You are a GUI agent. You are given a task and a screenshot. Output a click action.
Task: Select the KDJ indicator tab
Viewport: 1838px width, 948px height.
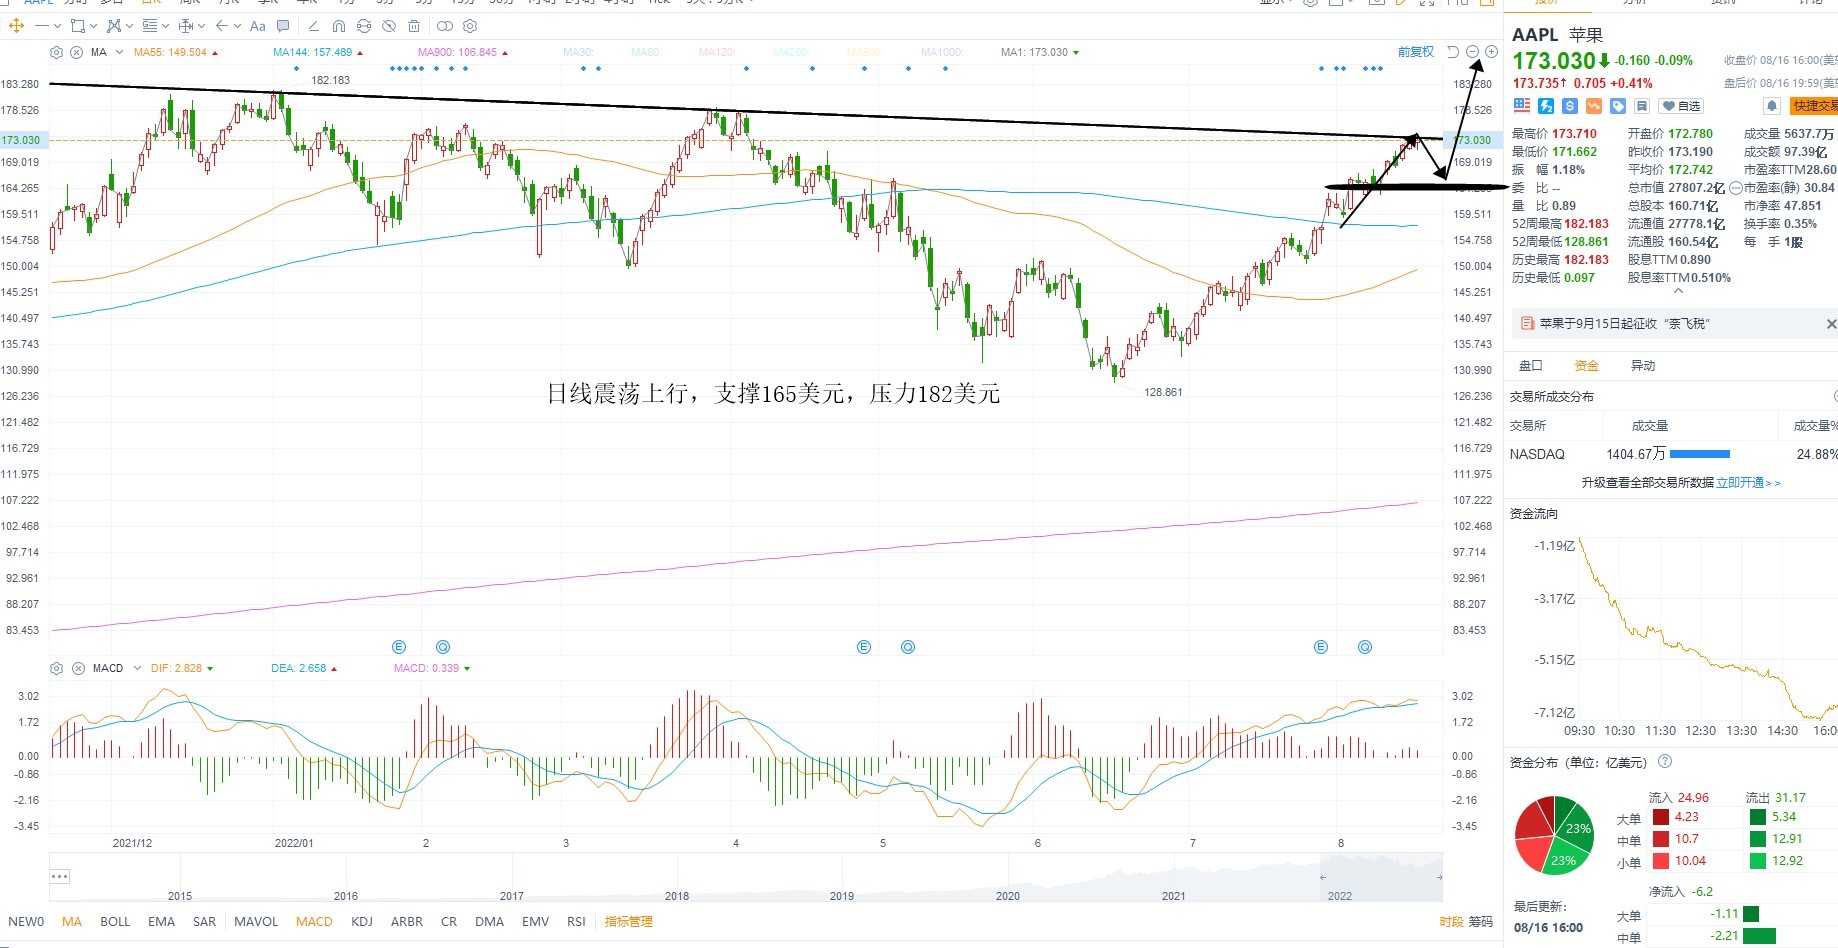click(x=362, y=921)
